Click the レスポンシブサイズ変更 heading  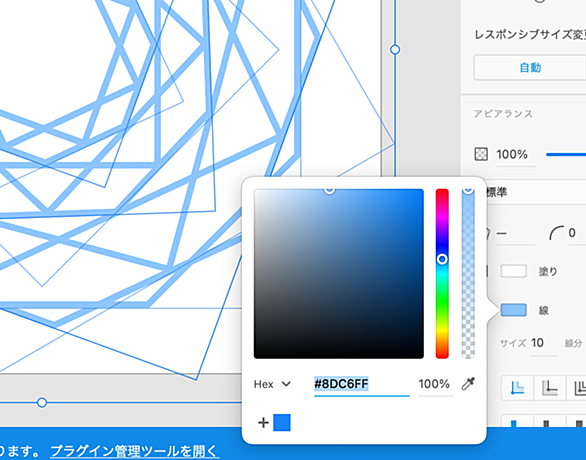(530, 35)
